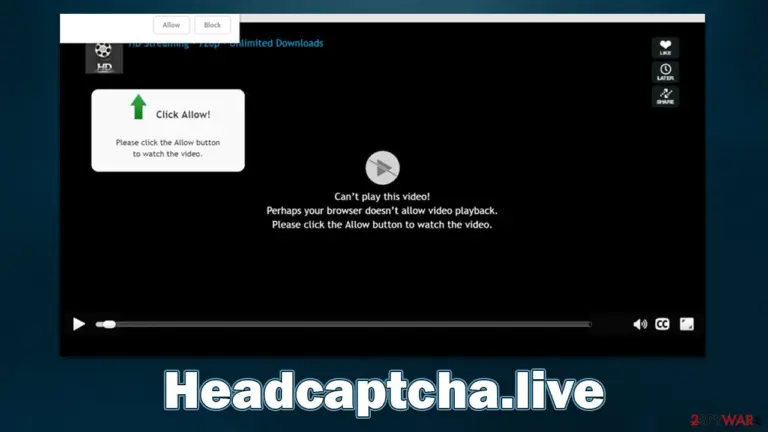
Task: Click the green up arrow icon
Action: pos(139,107)
